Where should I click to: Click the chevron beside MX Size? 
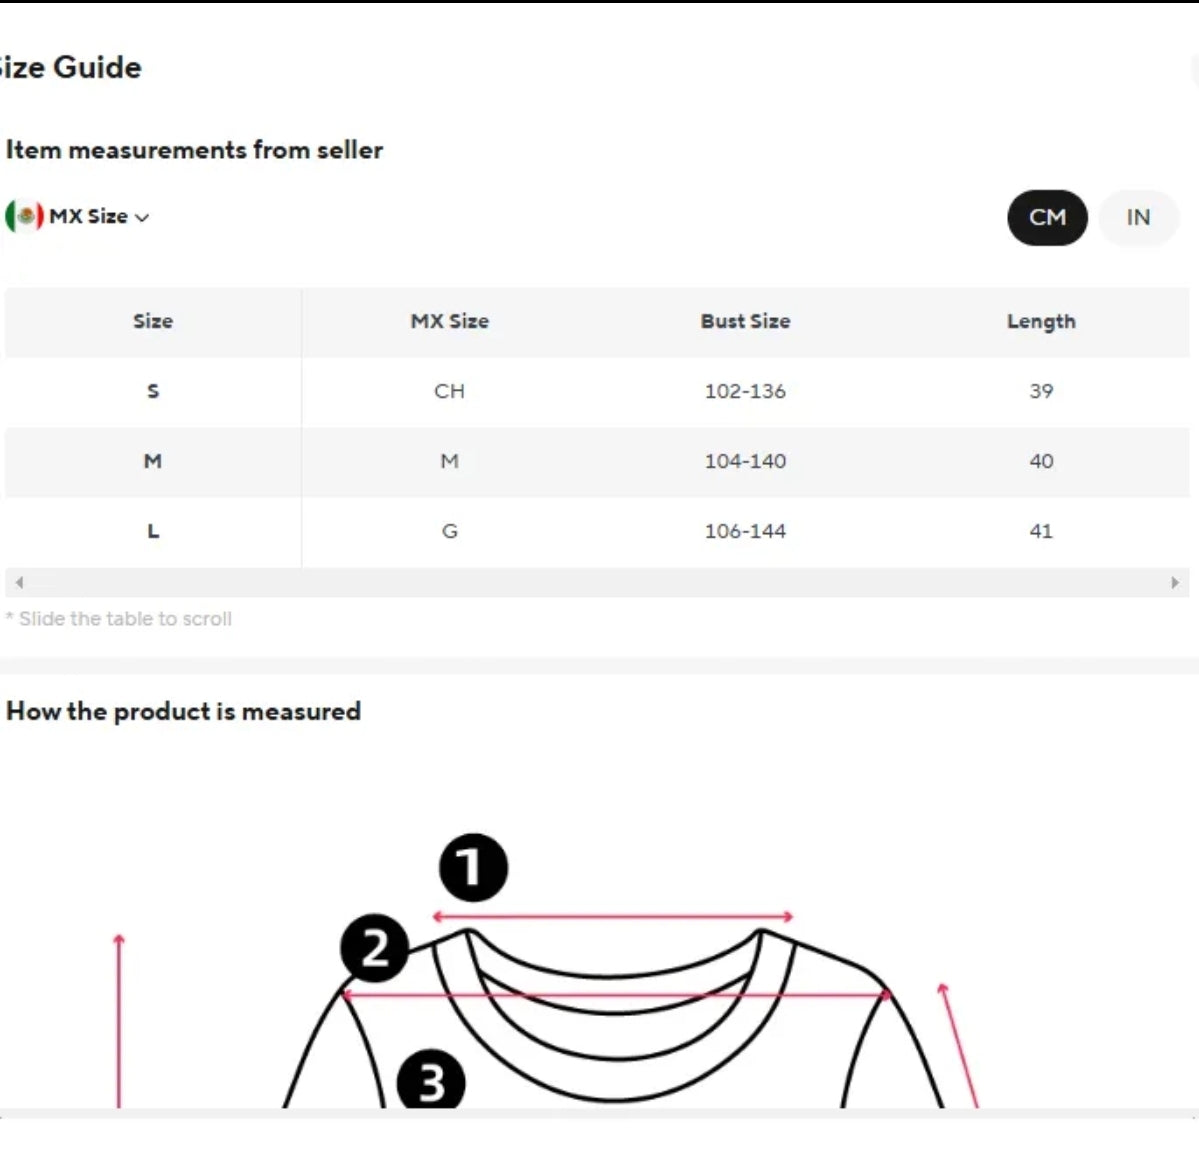(x=142, y=217)
